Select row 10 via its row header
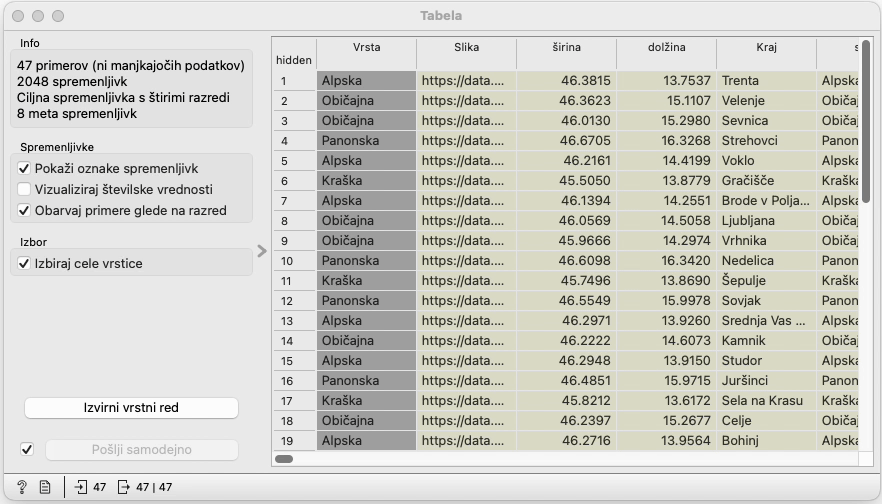The width and height of the screenshot is (882, 504). pos(294,260)
